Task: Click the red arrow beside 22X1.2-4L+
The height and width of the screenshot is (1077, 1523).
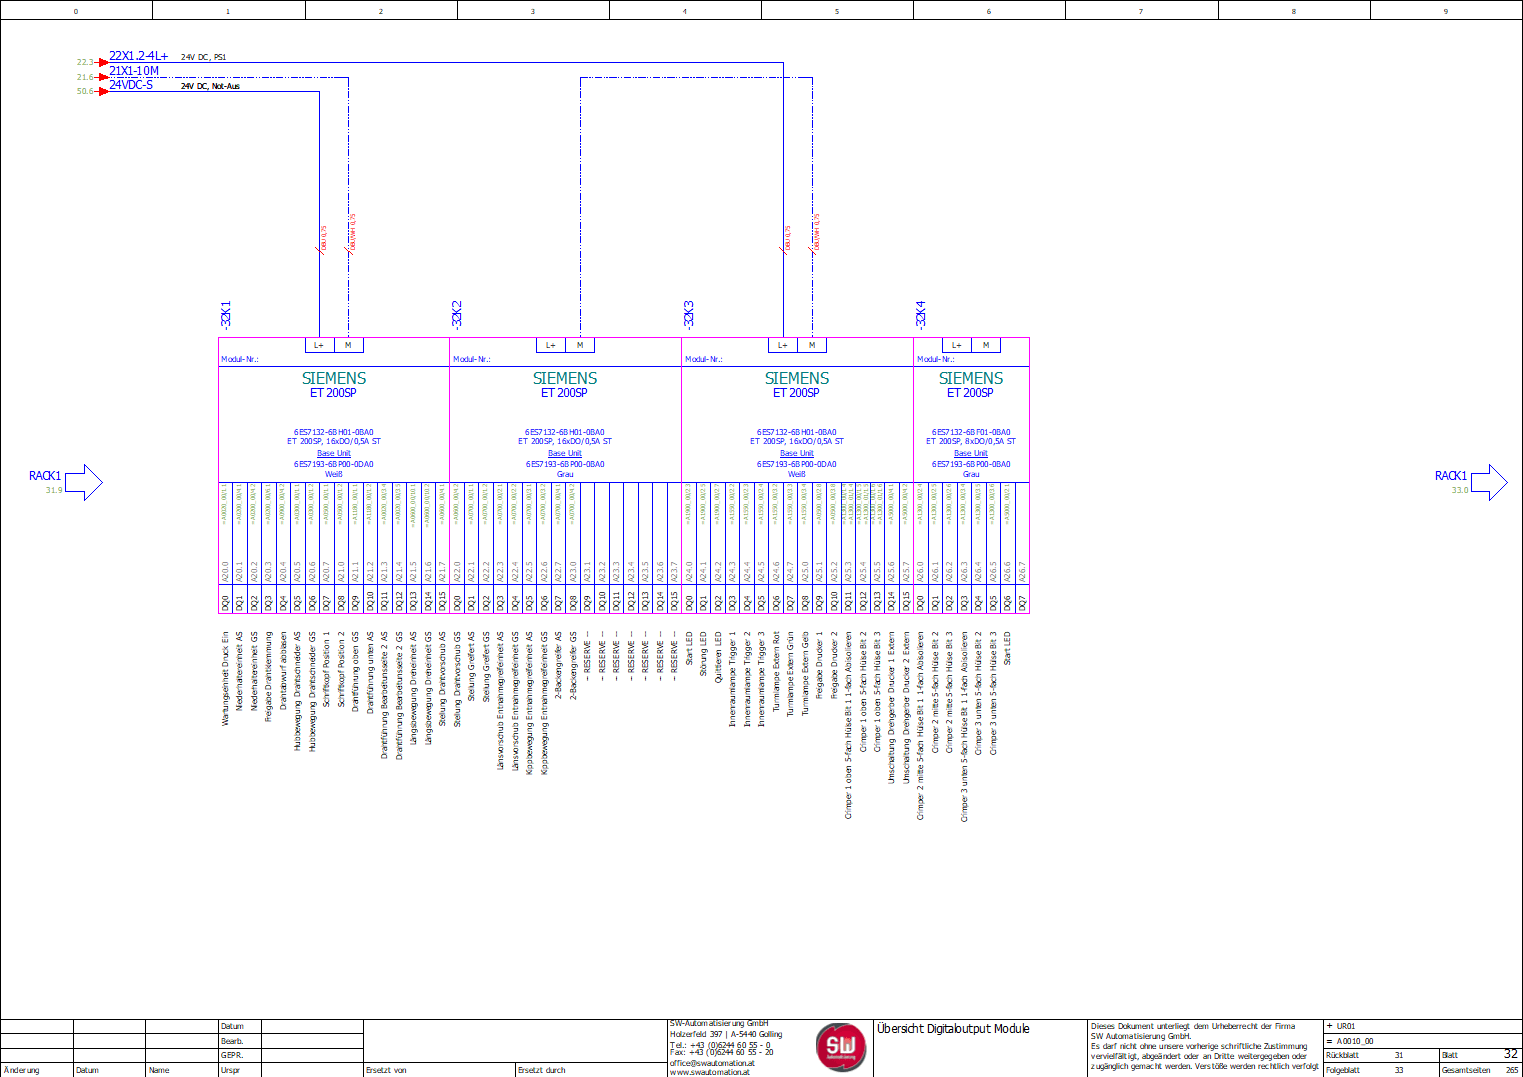Action: (x=102, y=62)
